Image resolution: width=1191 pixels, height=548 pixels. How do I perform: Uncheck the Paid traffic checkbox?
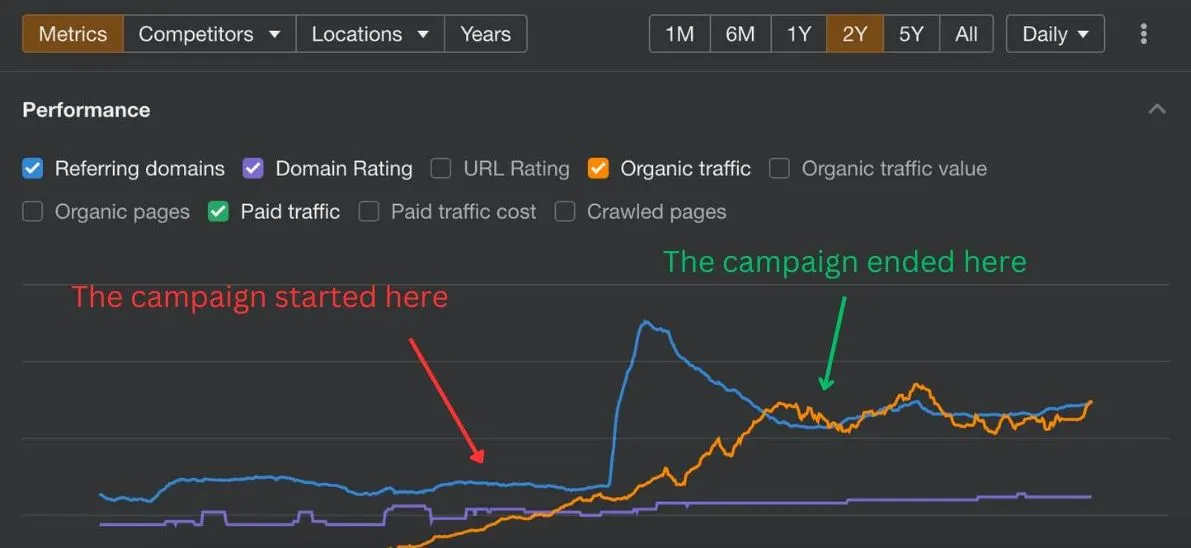coord(218,211)
